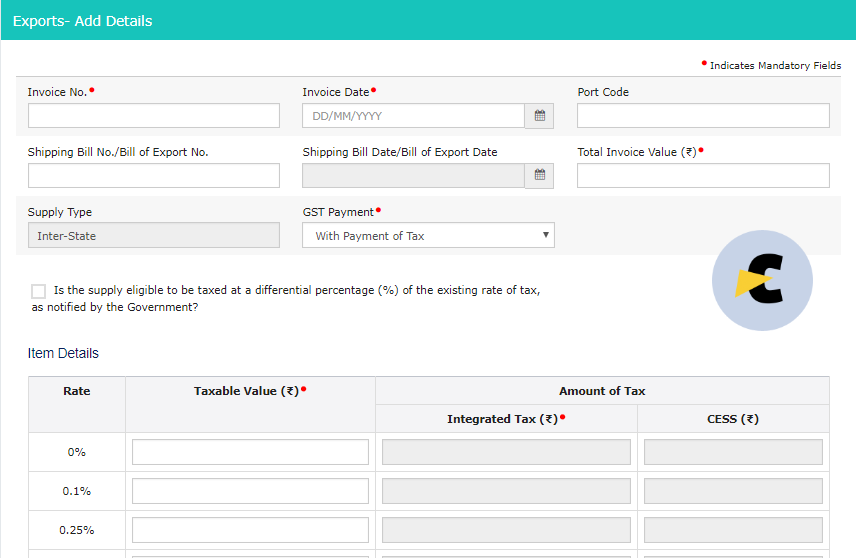Image resolution: width=856 pixels, height=558 pixels.
Task: Click Taxable Value field for 0.25% rate
Action: 250,530
